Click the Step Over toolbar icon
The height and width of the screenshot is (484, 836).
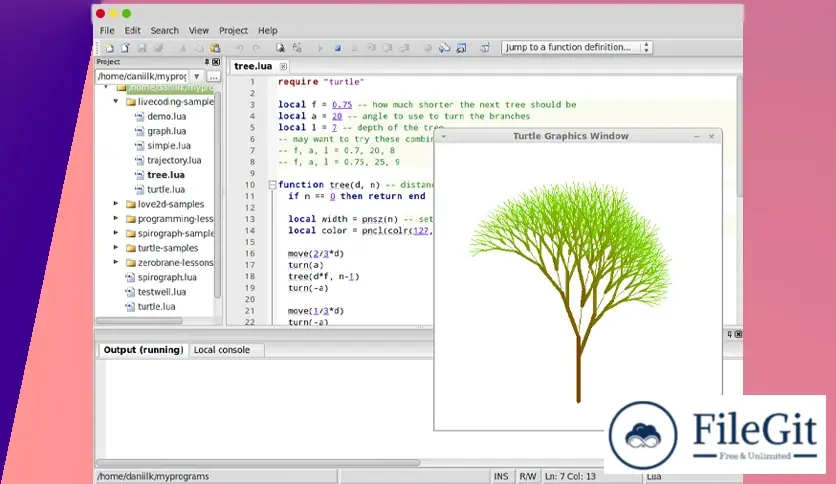tap(388, 48)
